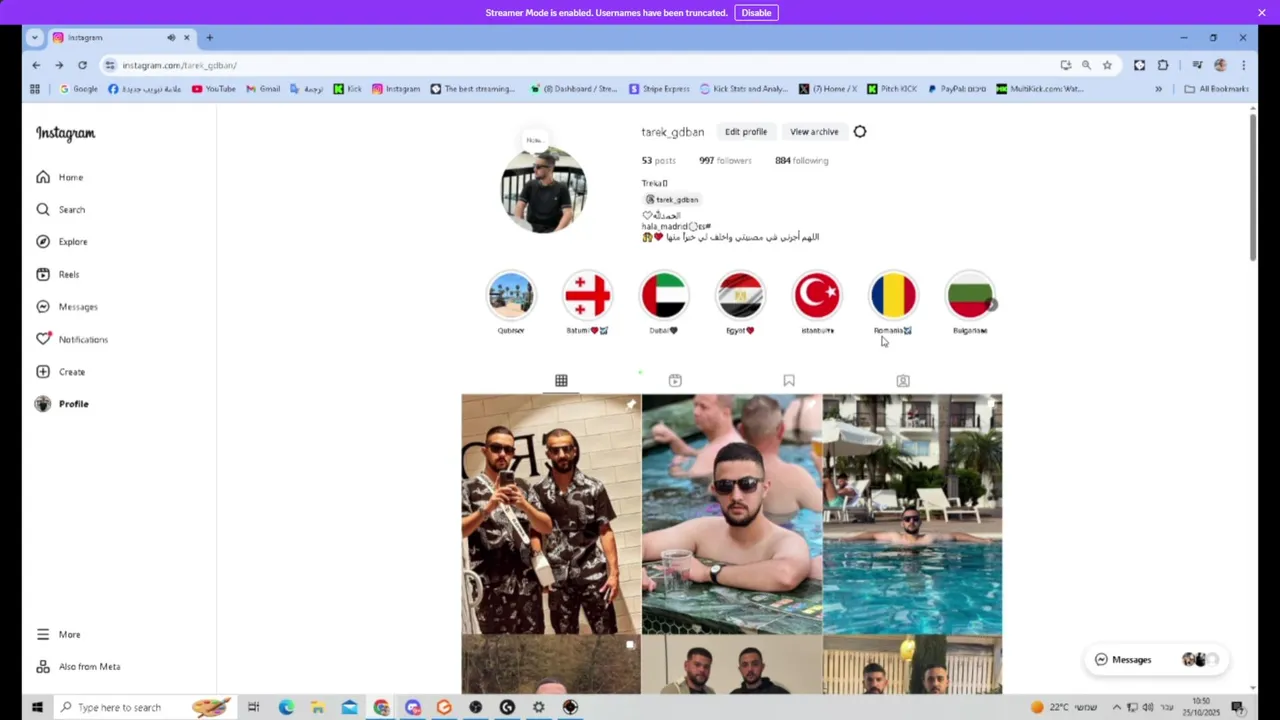
Task: Open Messages in left sidebar
Action: [x=67, y=306]
